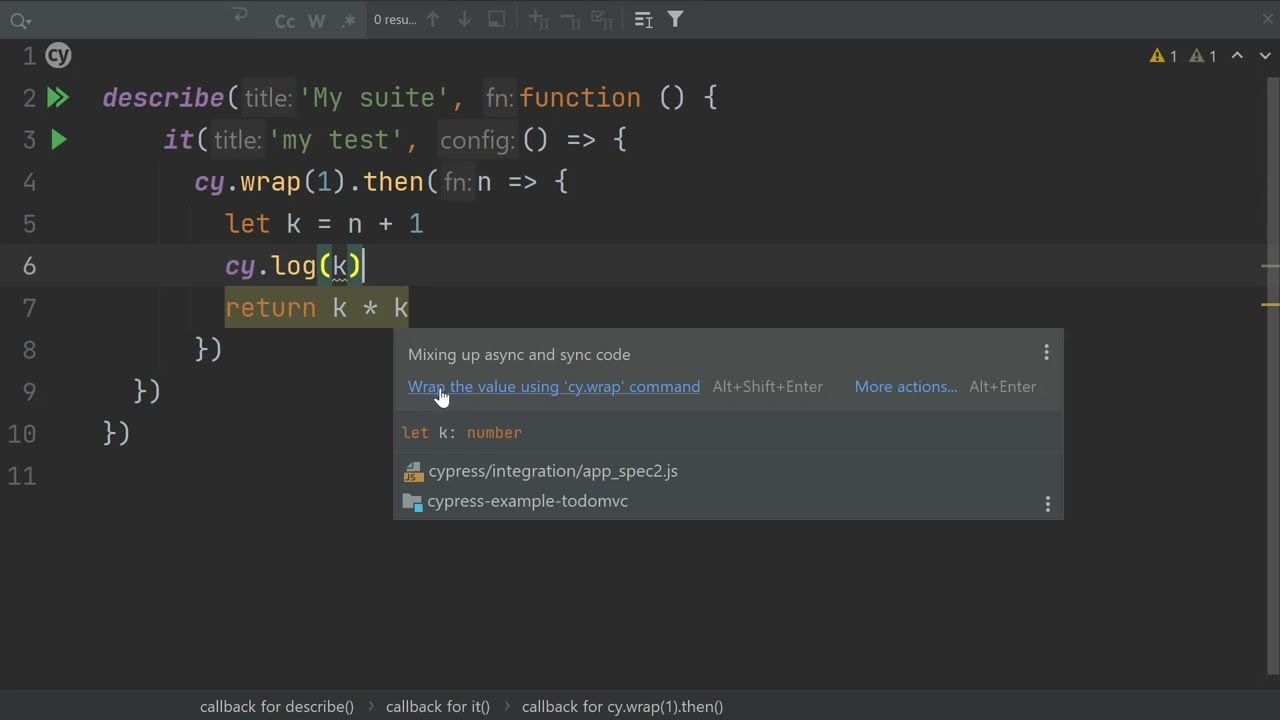
Task: Click the yellow warning stripe on scrollbar
Action: (x=1270, y=304)
